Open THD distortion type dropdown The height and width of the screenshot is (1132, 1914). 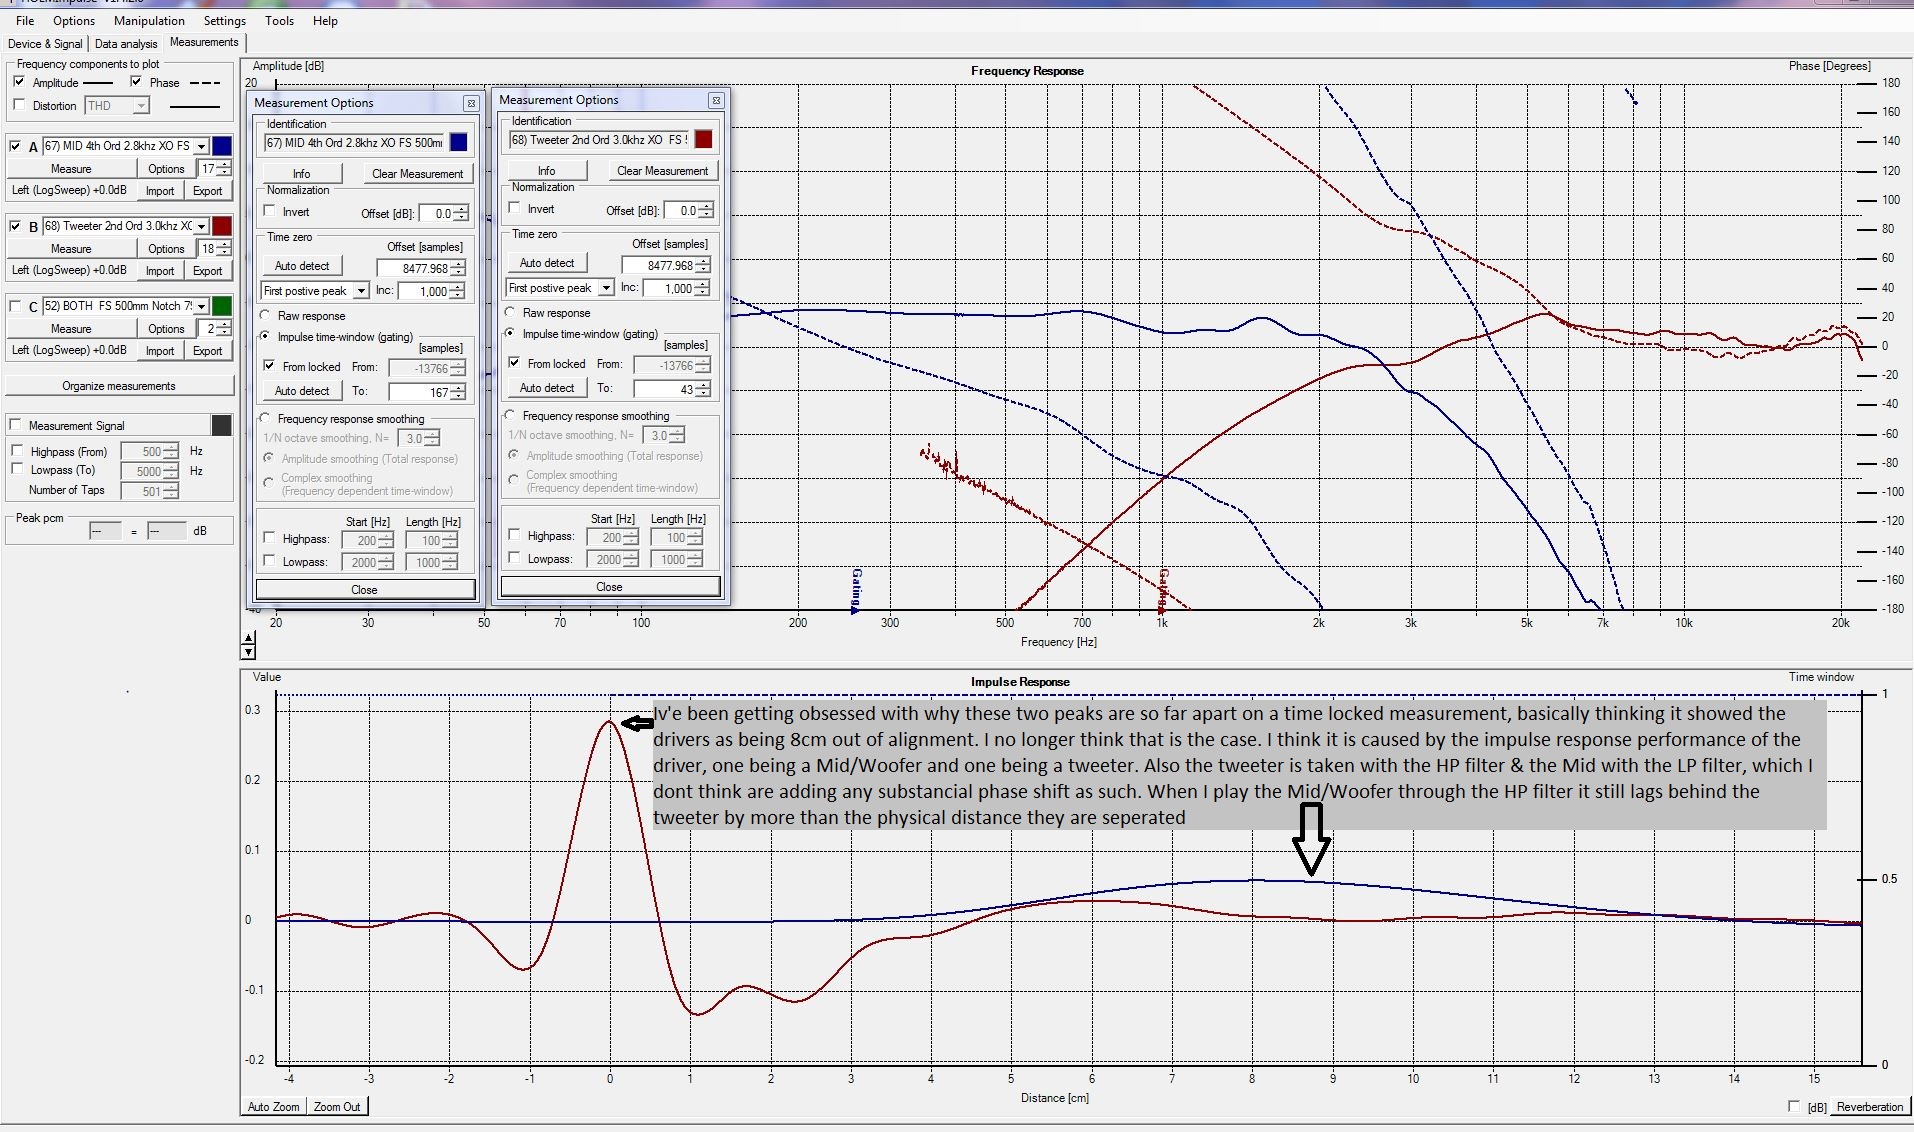(x=141, y=105)
